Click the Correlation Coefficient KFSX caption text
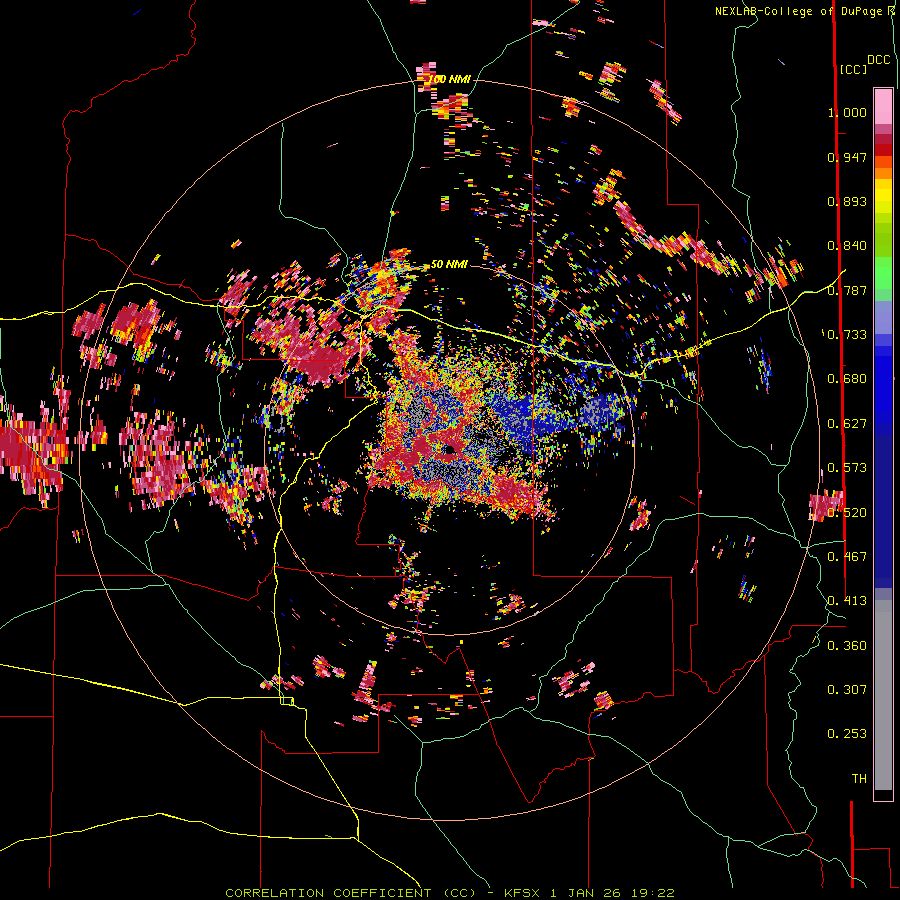The height and width of the screenshot is (900, 900). pyautogui.click(x=449, y=893)
